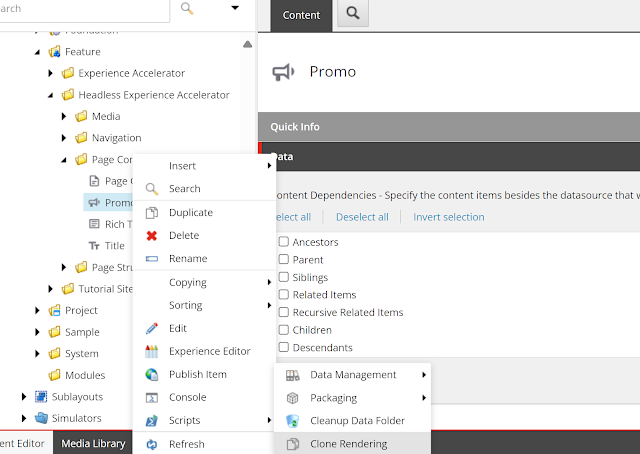The width and height of the screenshot is (640, 454).
Task: Click the Media folder icon in tree
Action: point(81,116)
